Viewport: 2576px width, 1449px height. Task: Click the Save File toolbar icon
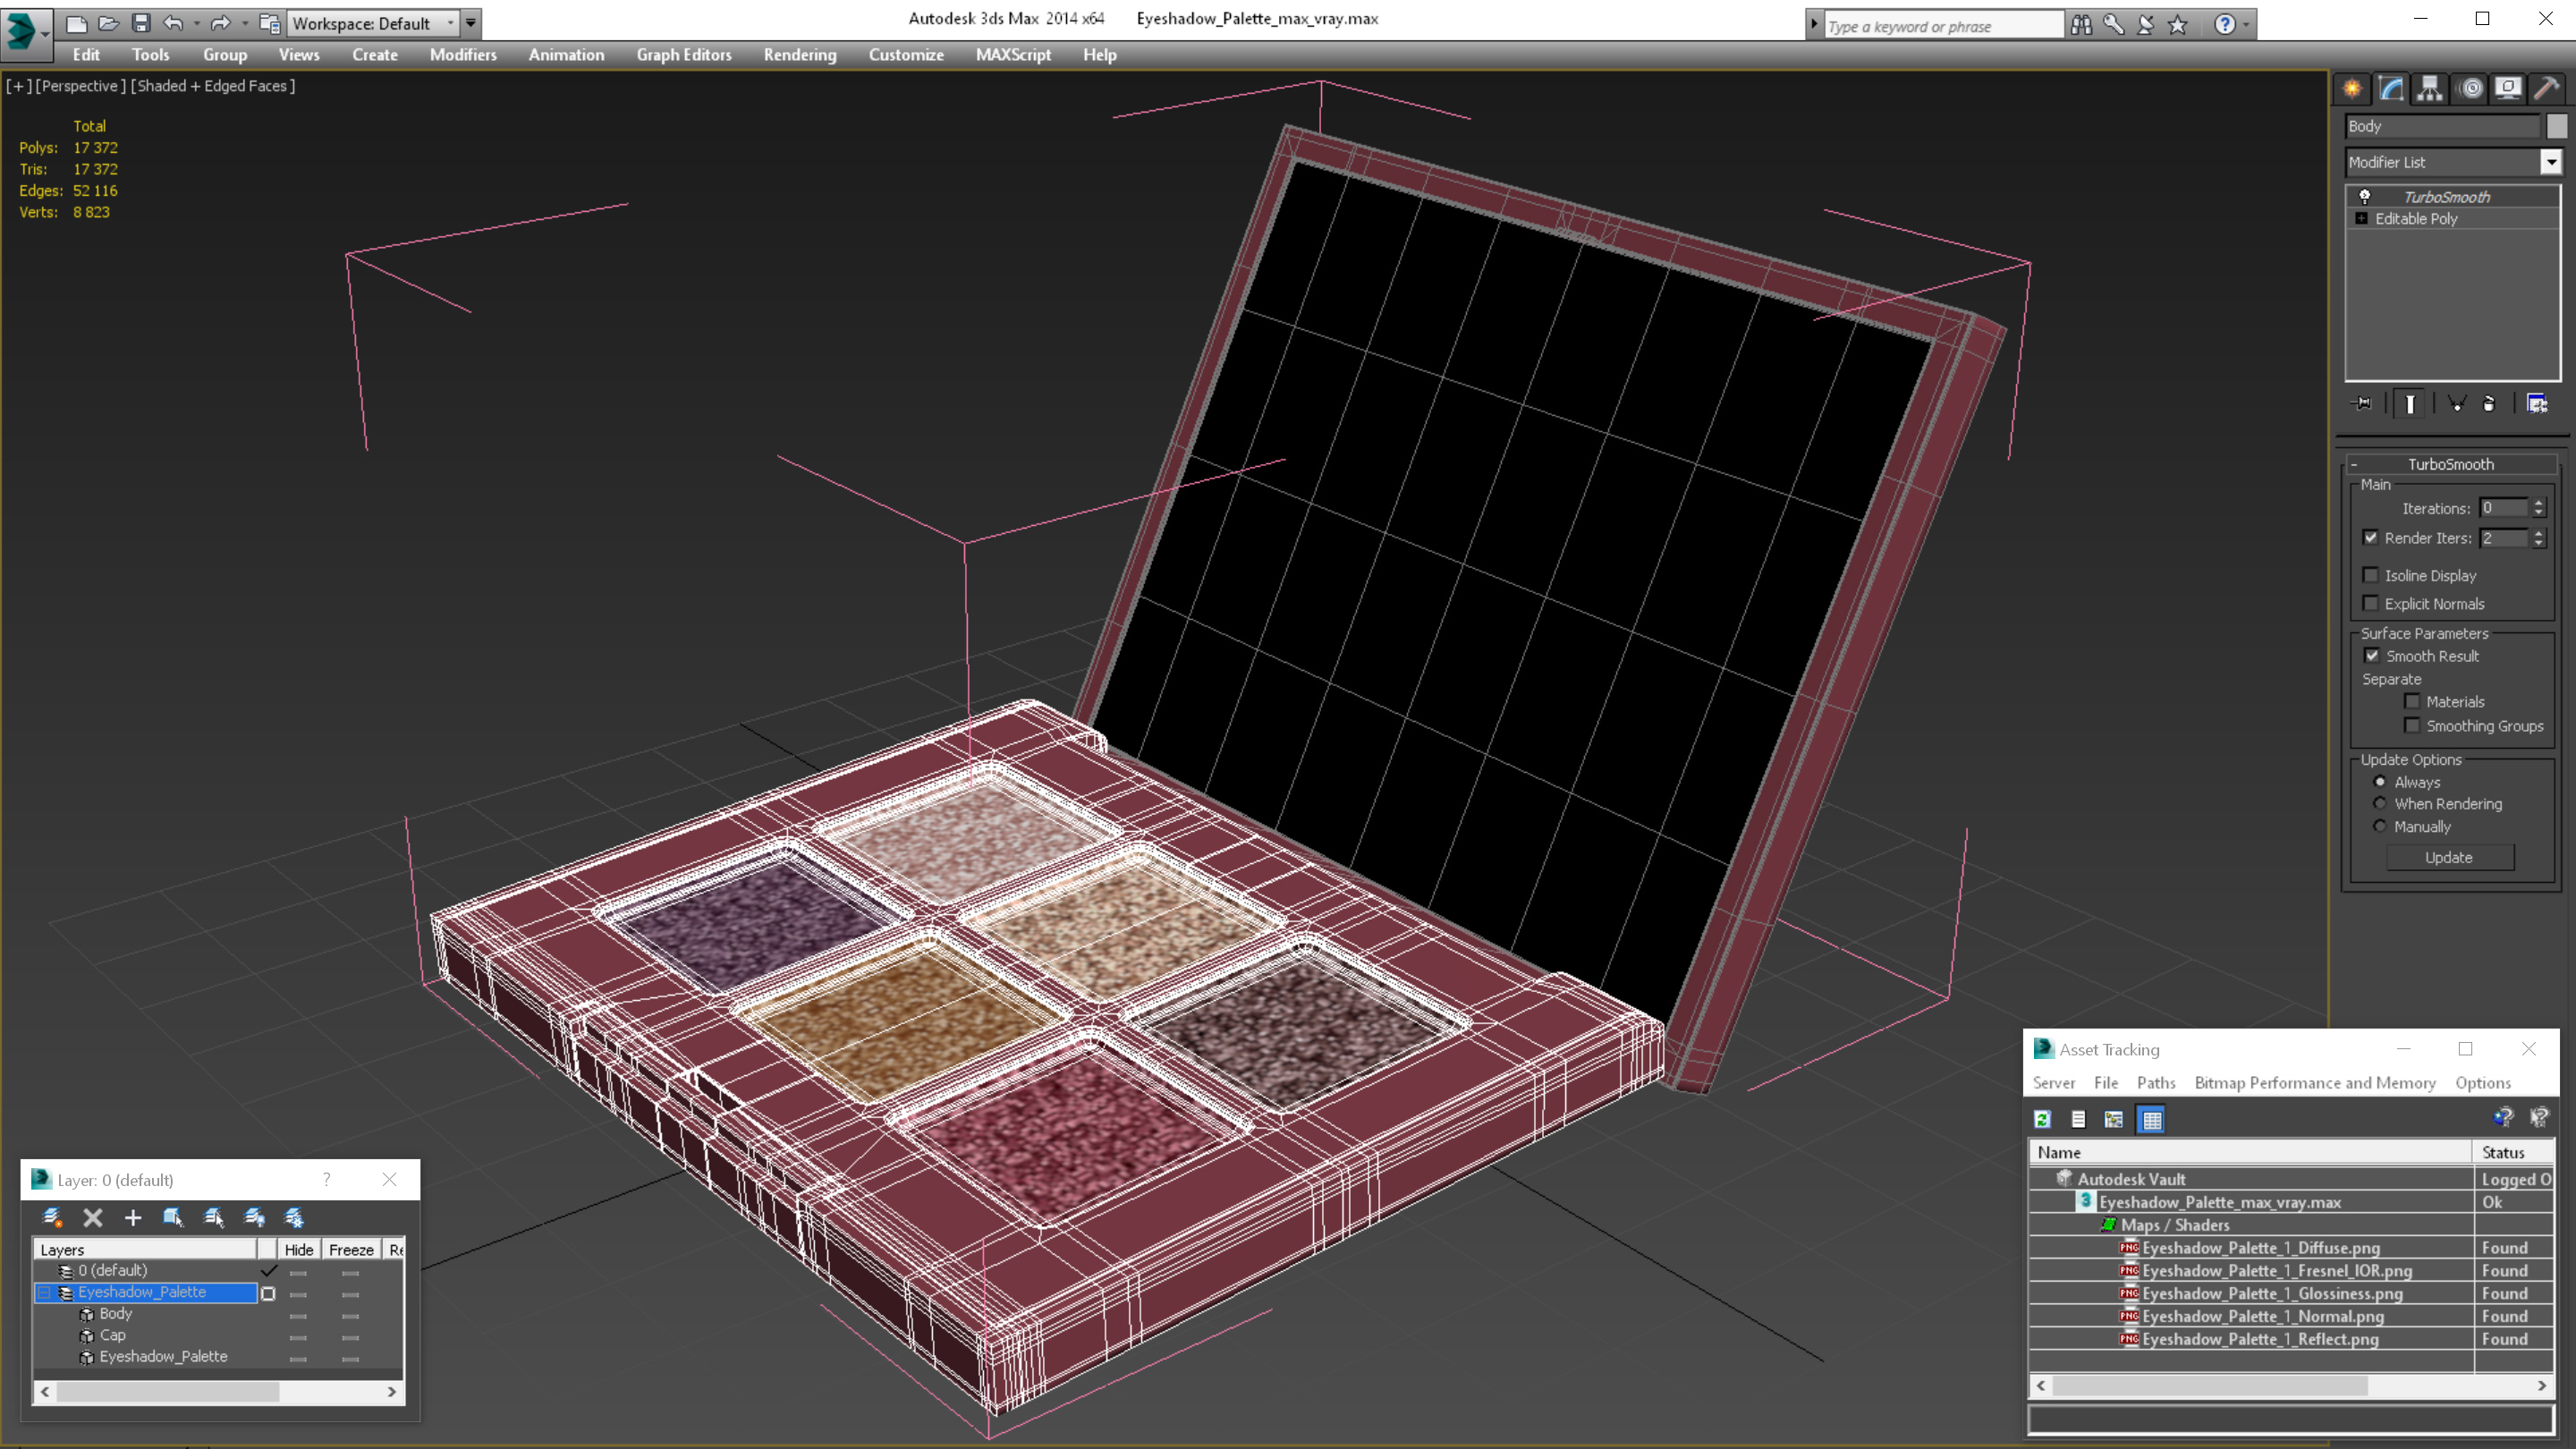pos(141,23)
